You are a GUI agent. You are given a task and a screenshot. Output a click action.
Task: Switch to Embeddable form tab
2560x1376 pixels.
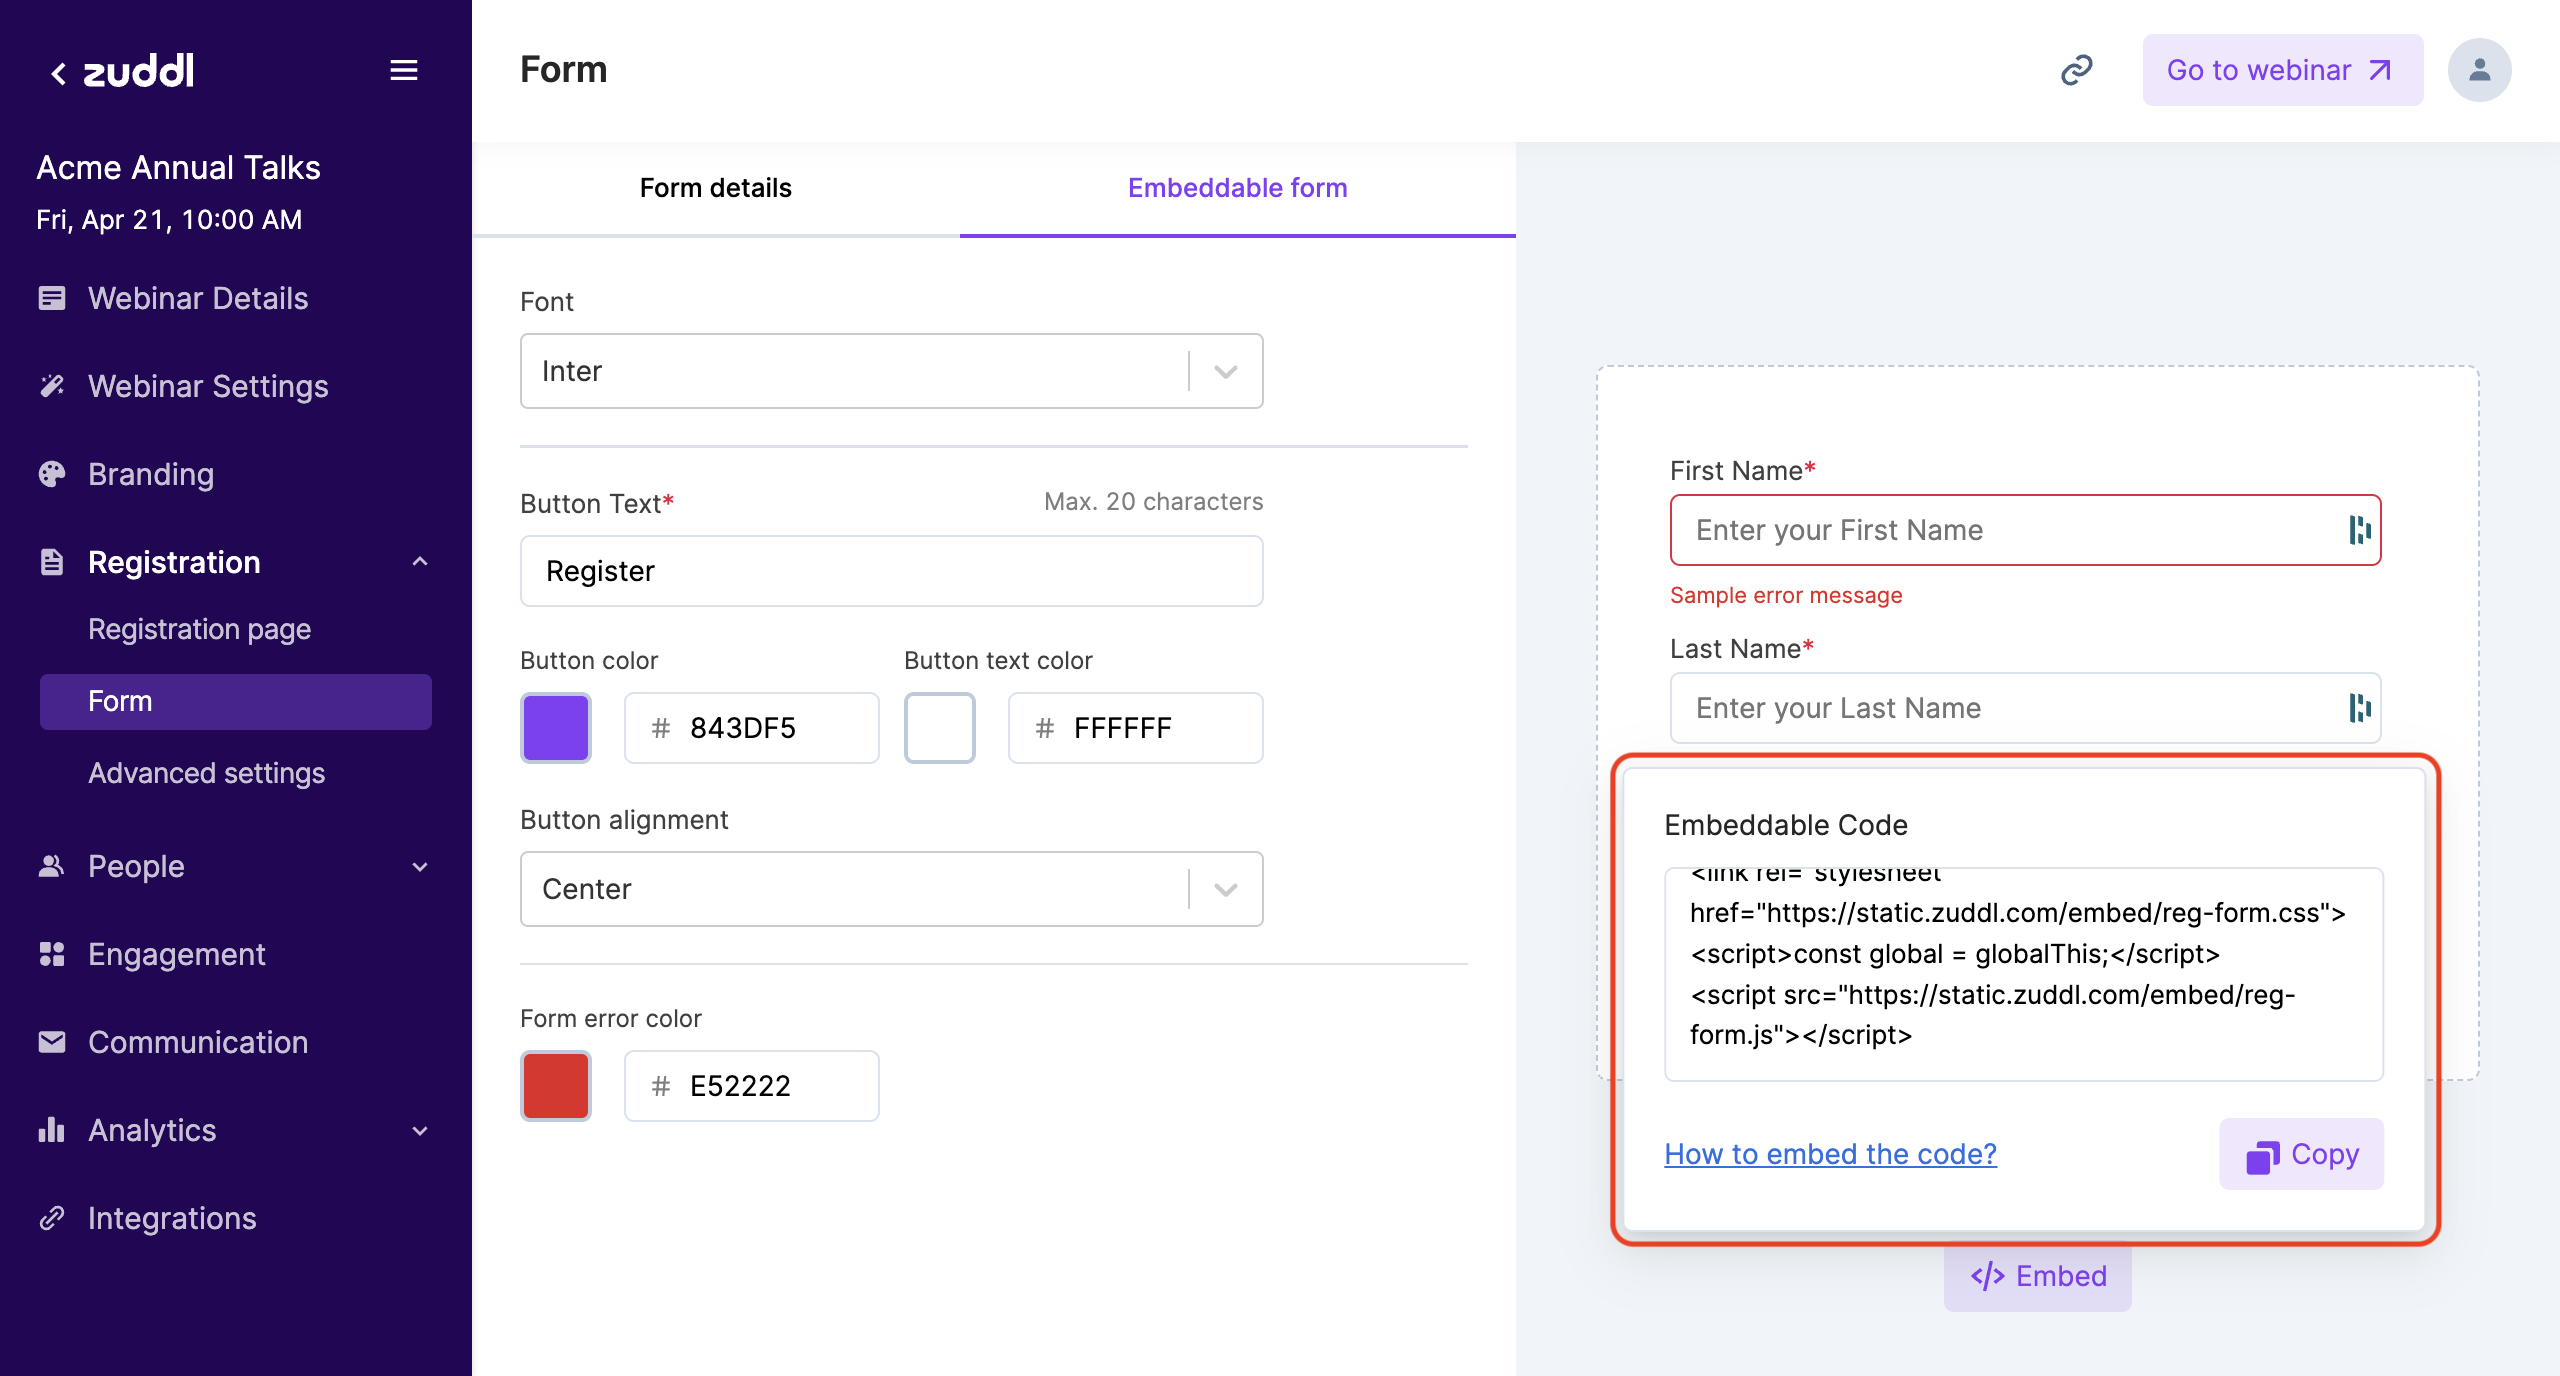[1238, 188]
